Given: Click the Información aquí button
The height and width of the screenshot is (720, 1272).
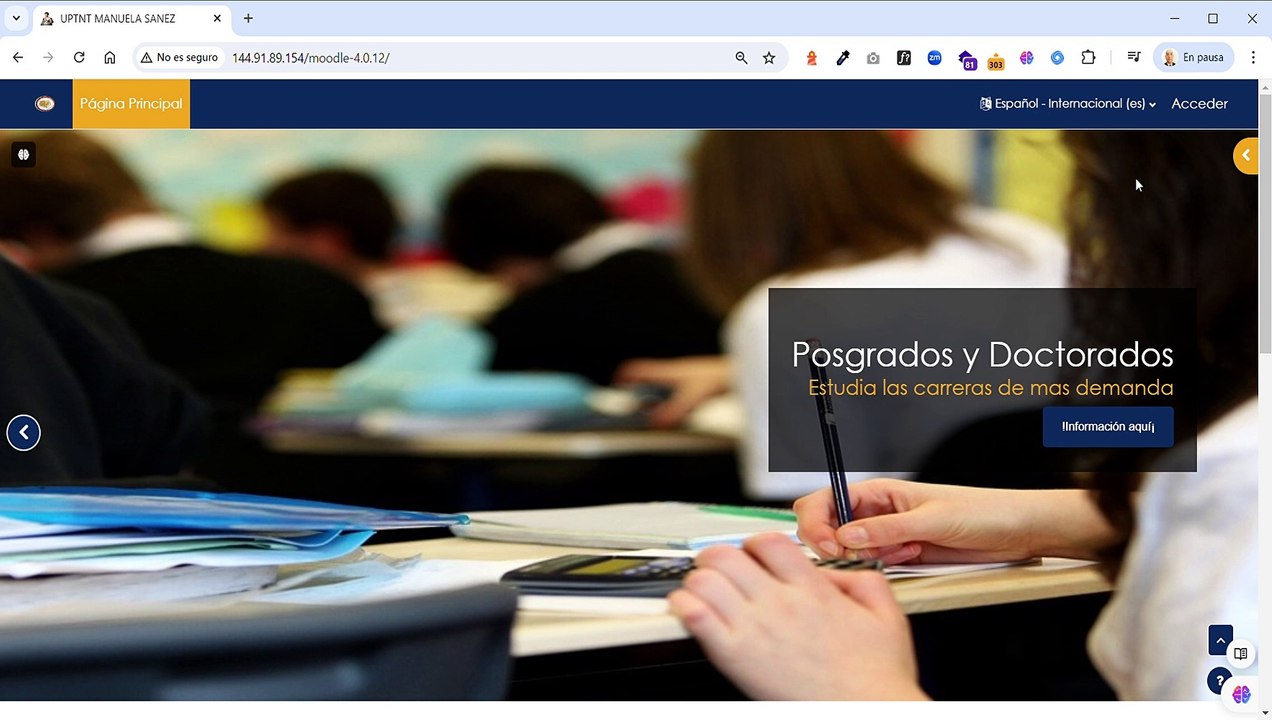Looking at the screenshot, I should (1108, 427).
